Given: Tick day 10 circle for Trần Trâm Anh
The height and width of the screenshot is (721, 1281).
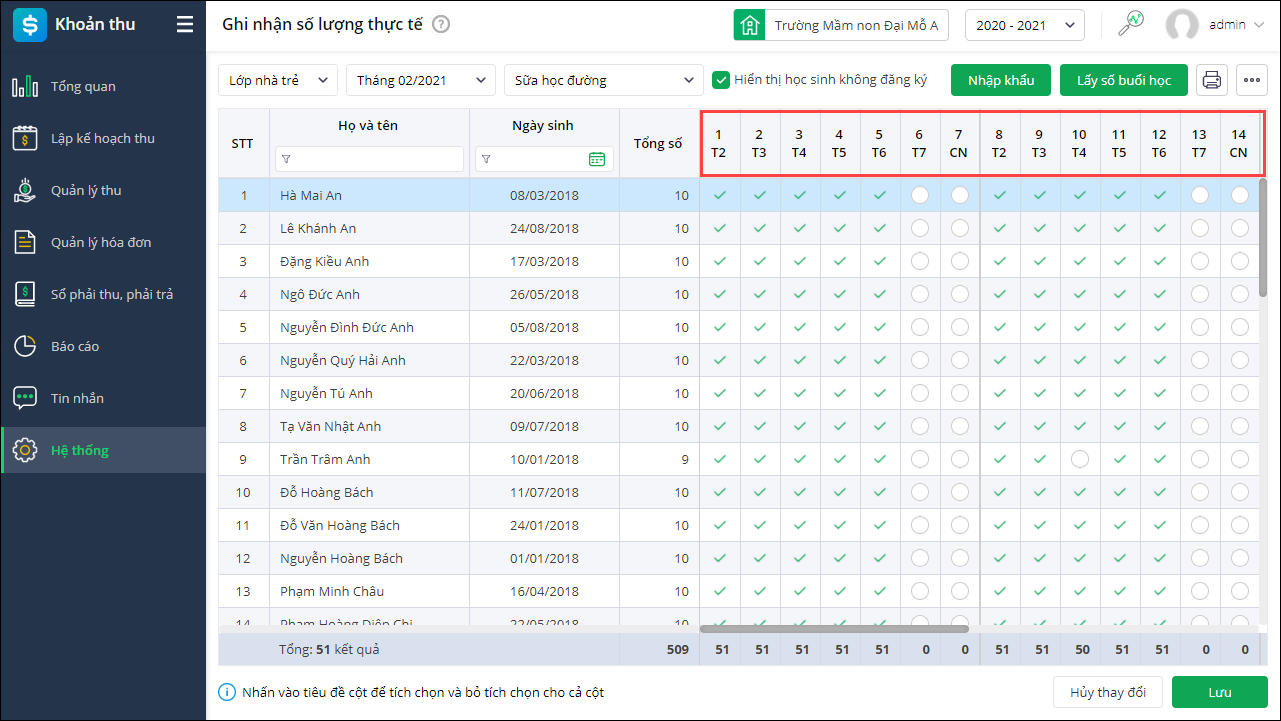Looking at the screenshot, I should click(1079, 460).
